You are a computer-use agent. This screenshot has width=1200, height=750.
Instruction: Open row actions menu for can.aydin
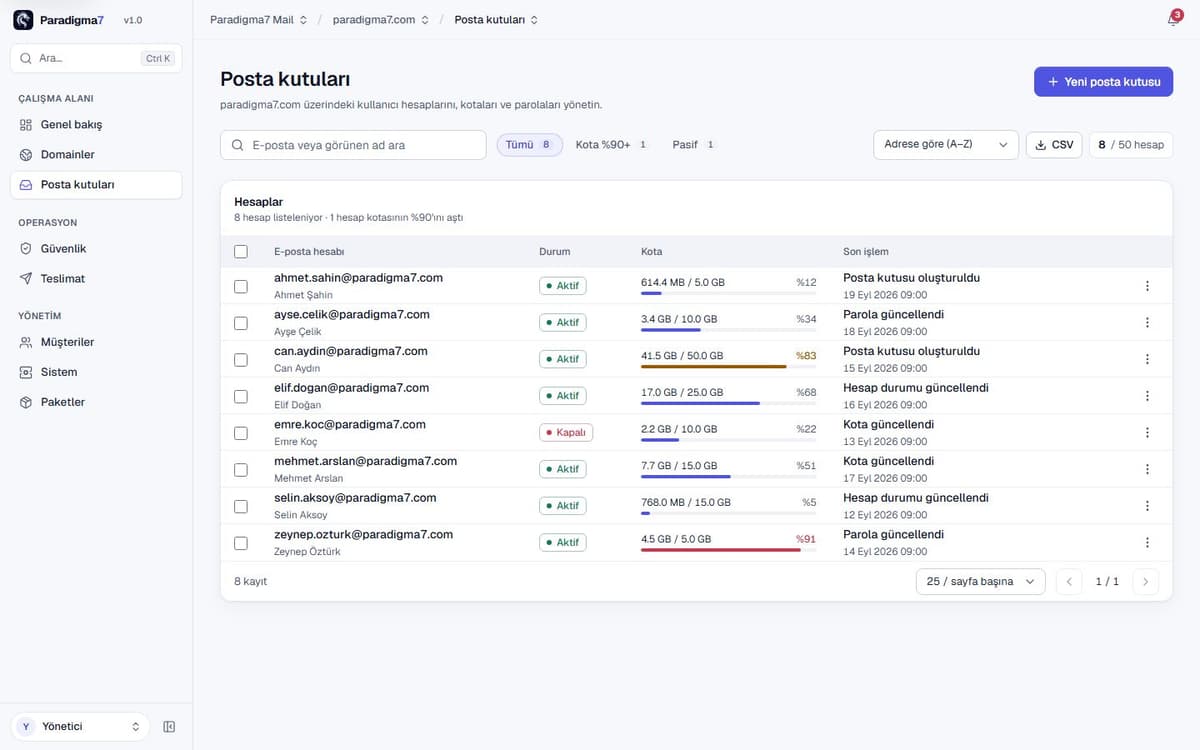point(1147,359)
